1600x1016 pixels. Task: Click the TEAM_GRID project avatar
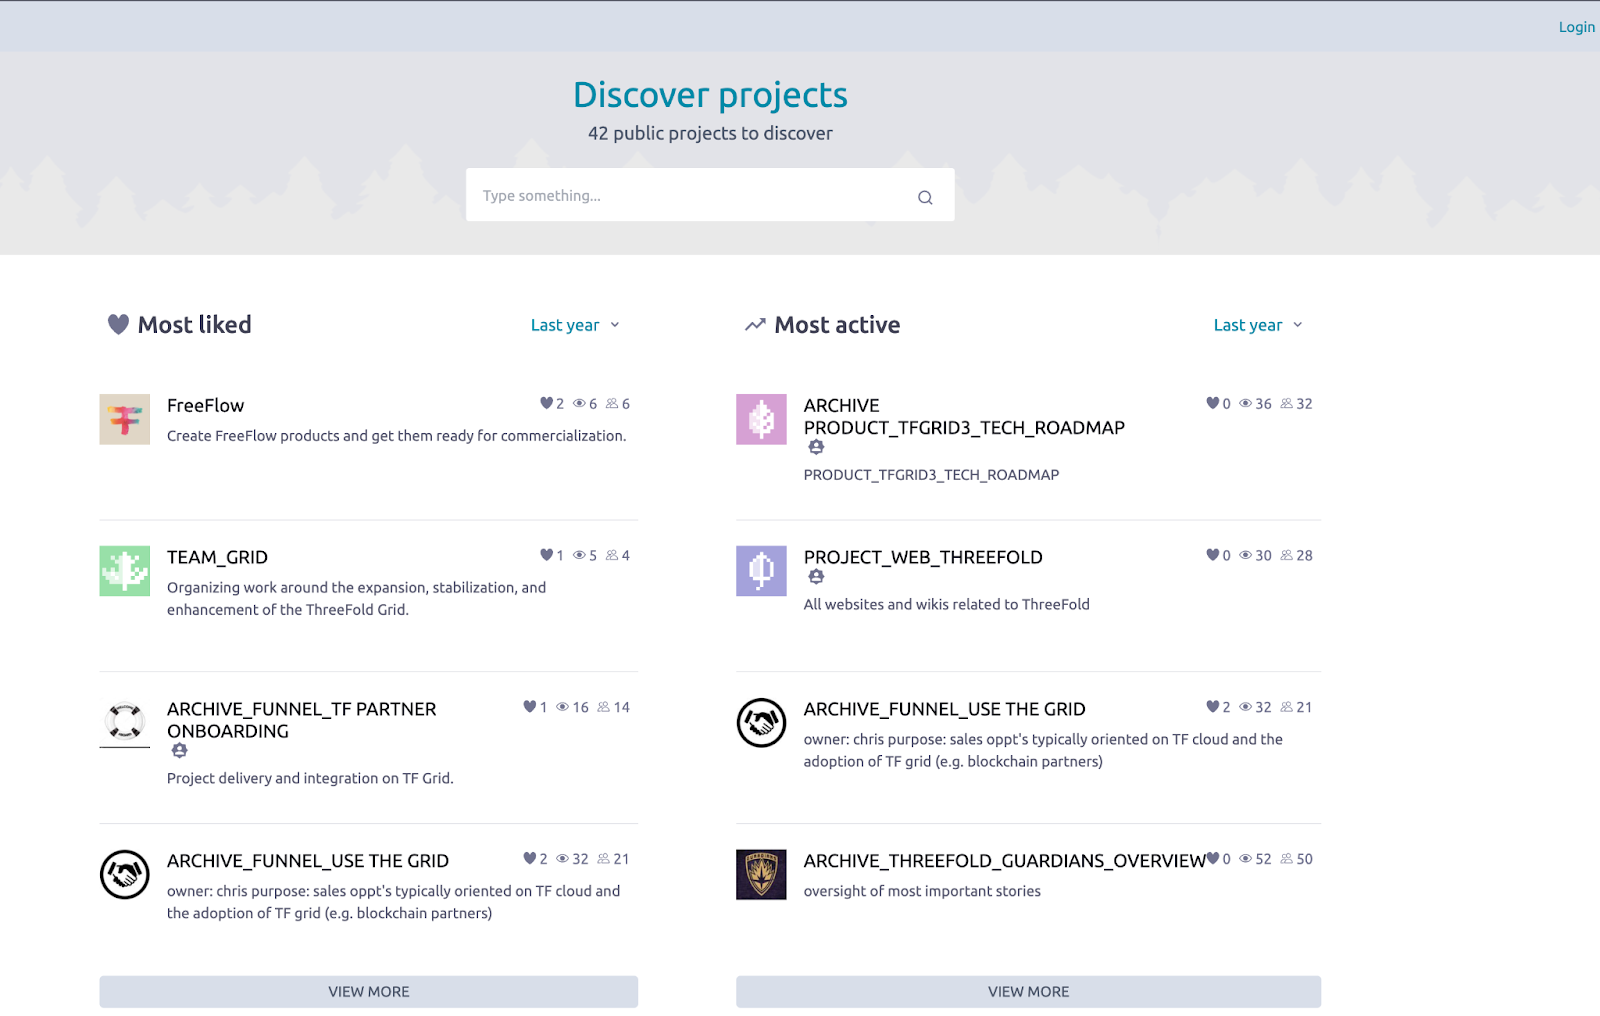tap(125, 571)
